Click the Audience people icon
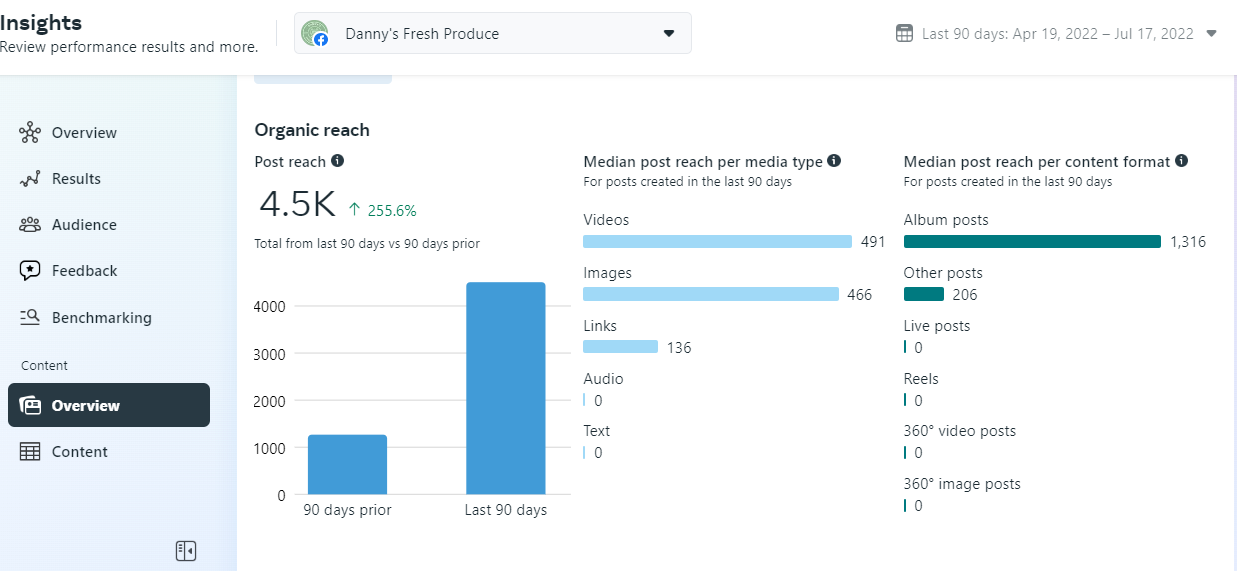Viewport: 1237px width, 571px height. point(30,225)
